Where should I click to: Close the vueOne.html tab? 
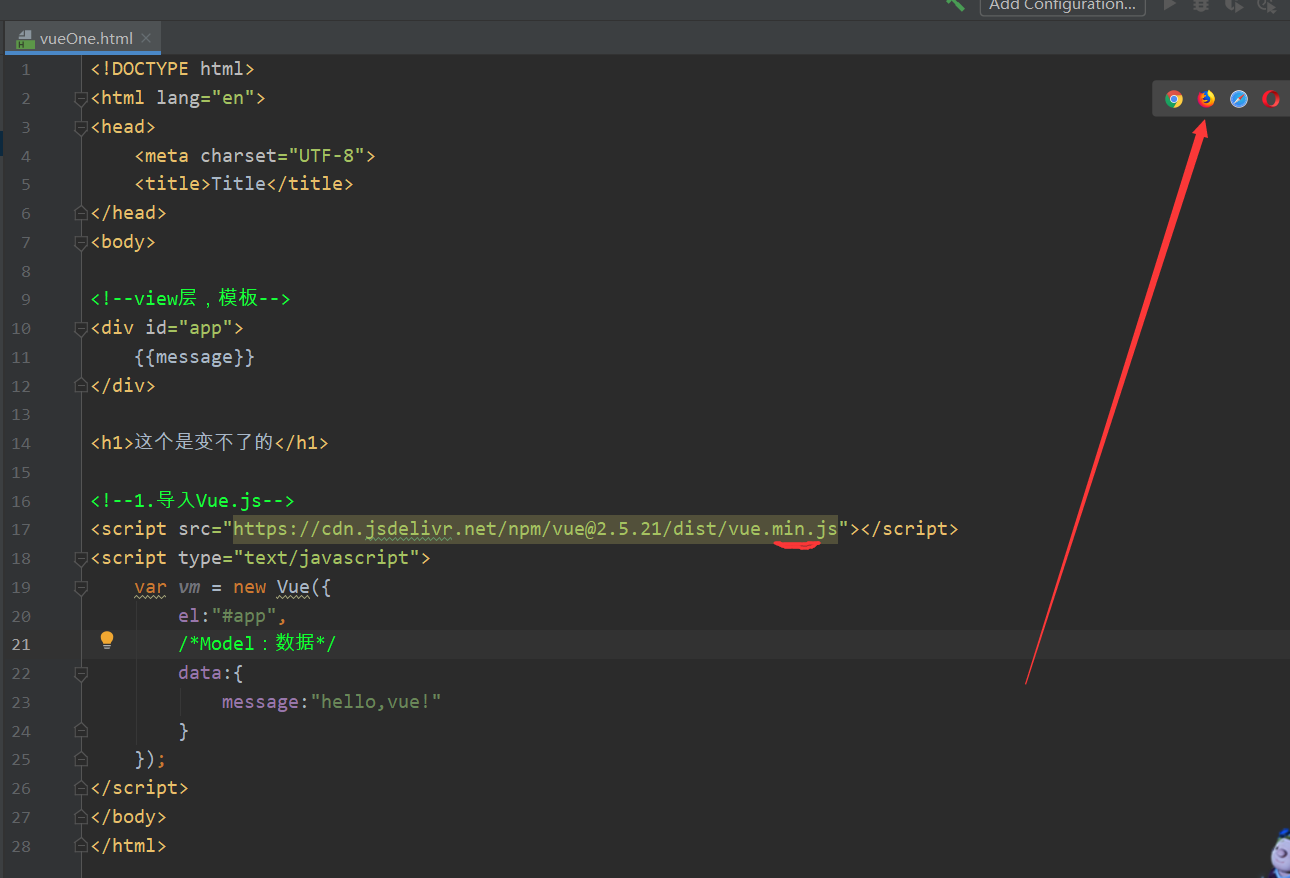(x=146, y=39)
